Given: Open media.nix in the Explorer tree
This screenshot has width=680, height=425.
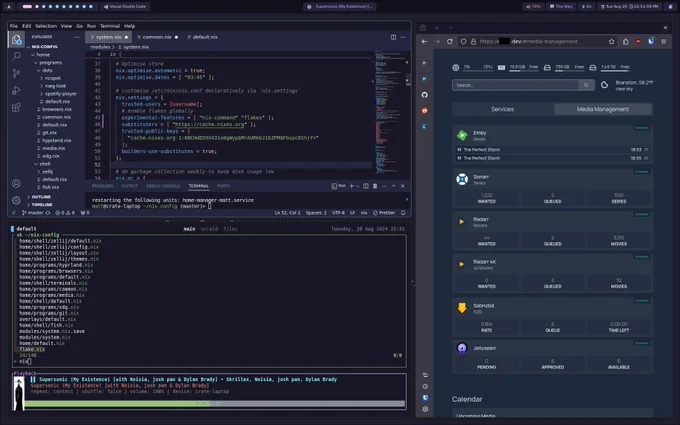Looking at the screenshot, I should pos(53,148).
